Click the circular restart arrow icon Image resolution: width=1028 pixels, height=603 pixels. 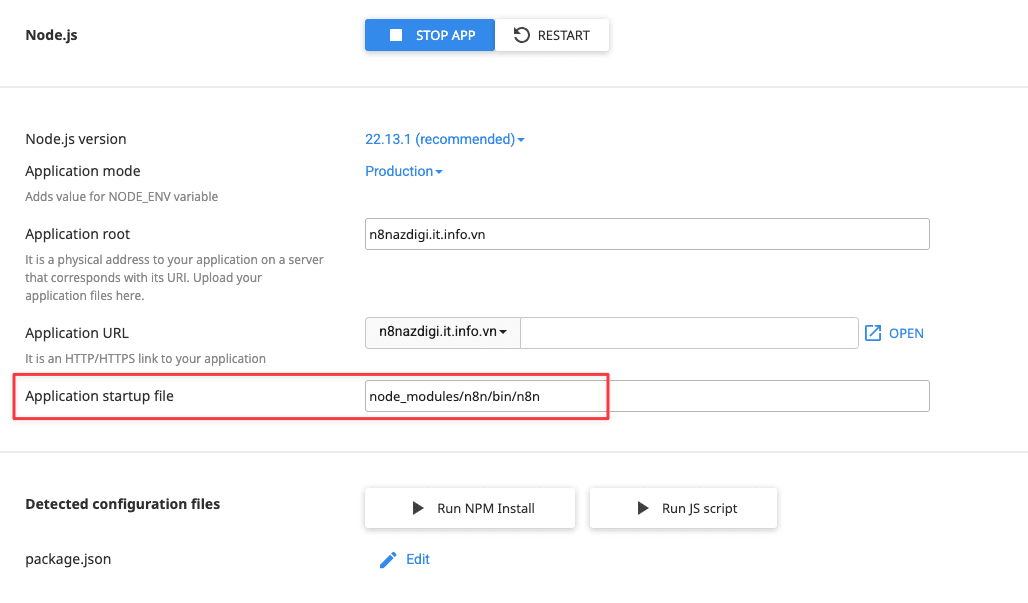[x=521, y=34]
